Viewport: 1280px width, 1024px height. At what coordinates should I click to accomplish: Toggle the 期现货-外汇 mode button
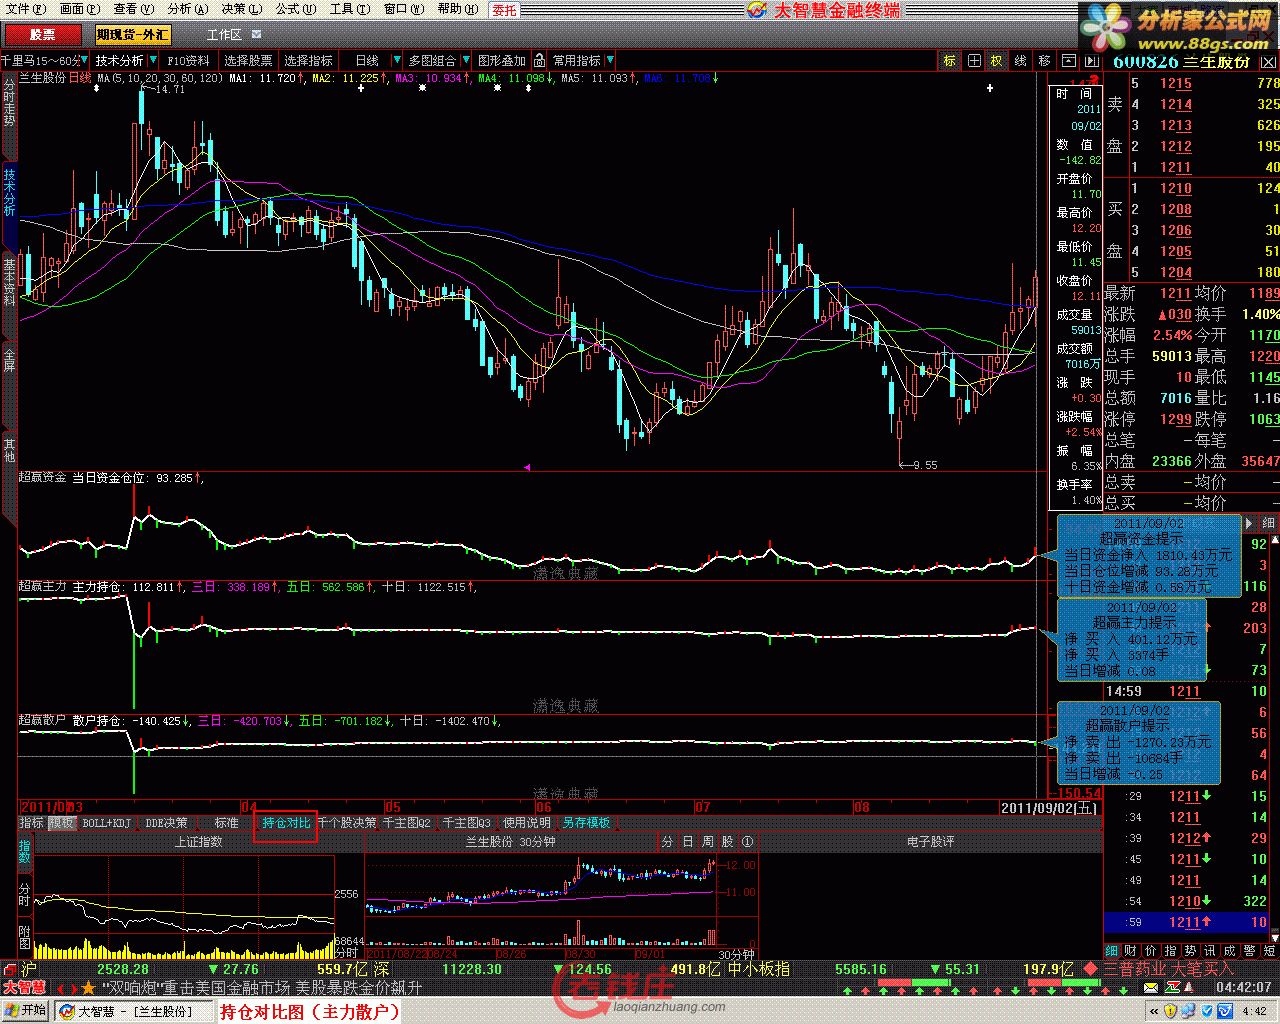pyautogui.click(x=133, y=35)
